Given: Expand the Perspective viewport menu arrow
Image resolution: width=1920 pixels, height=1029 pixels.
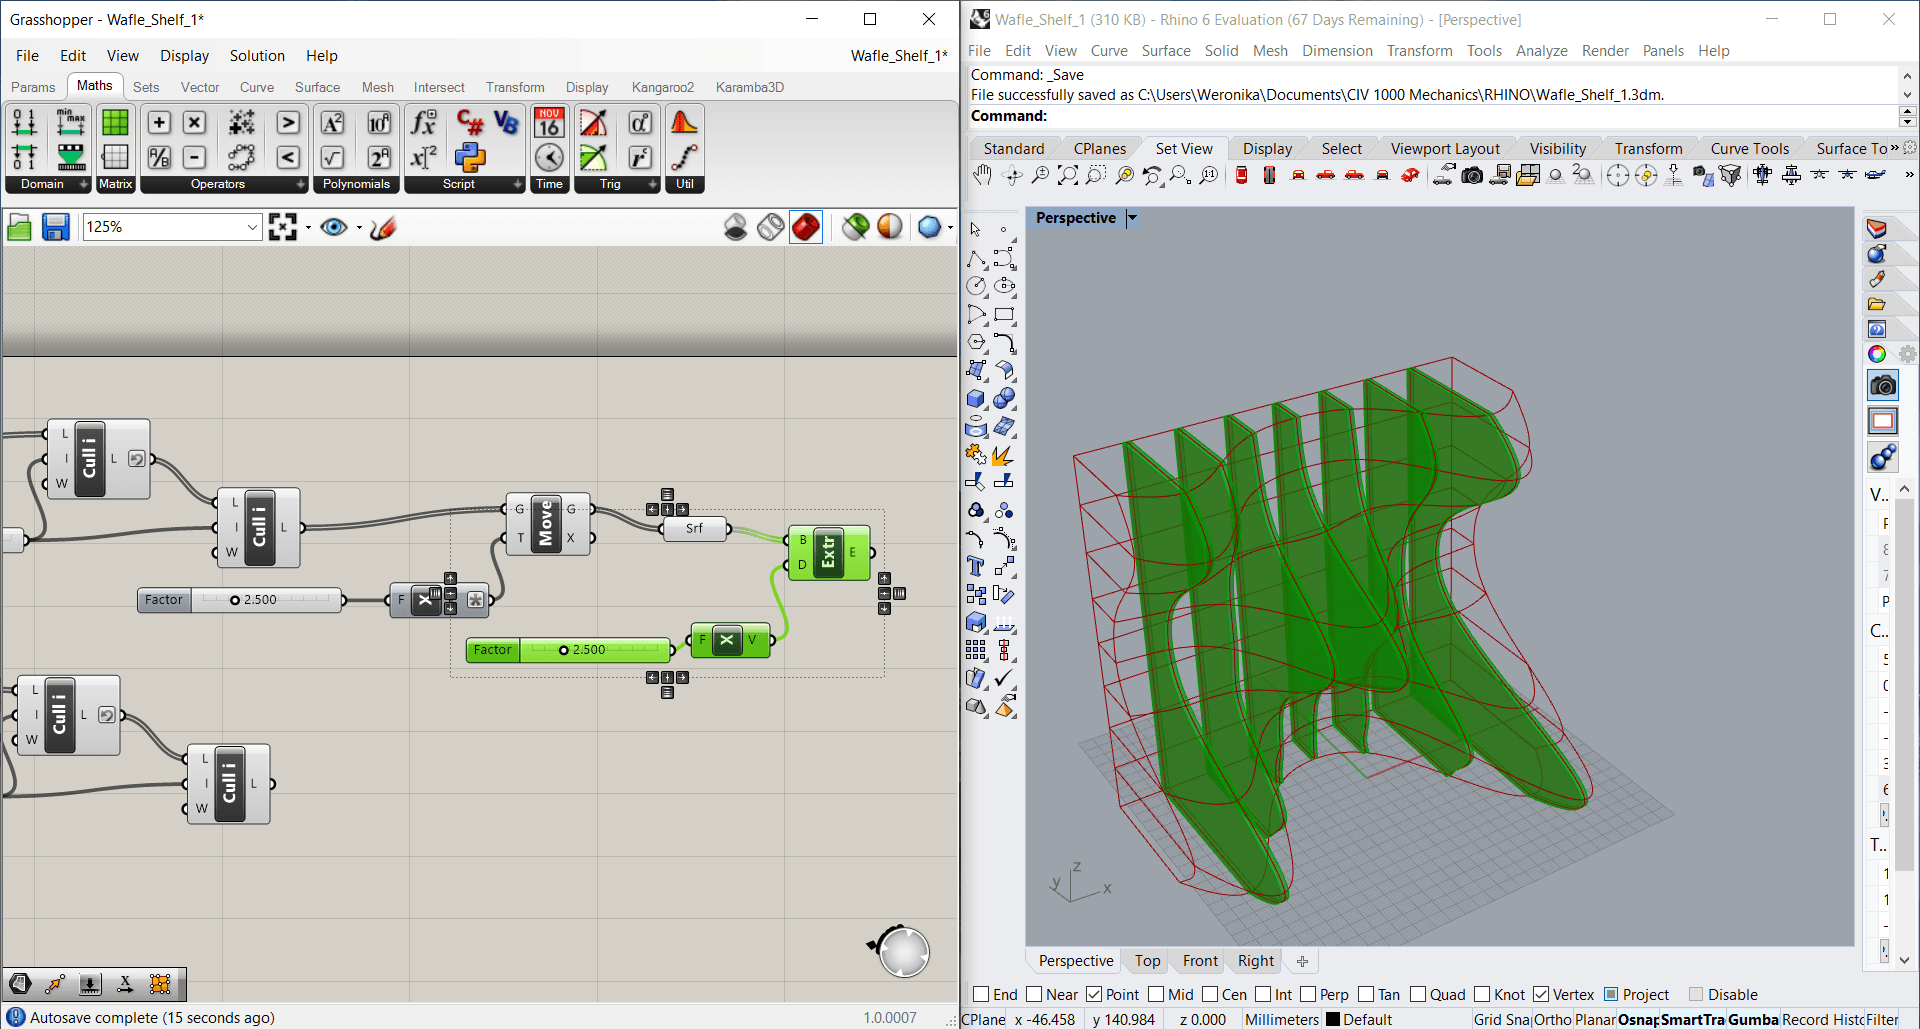Looking at the screenshot, I should click(1132, 218).
